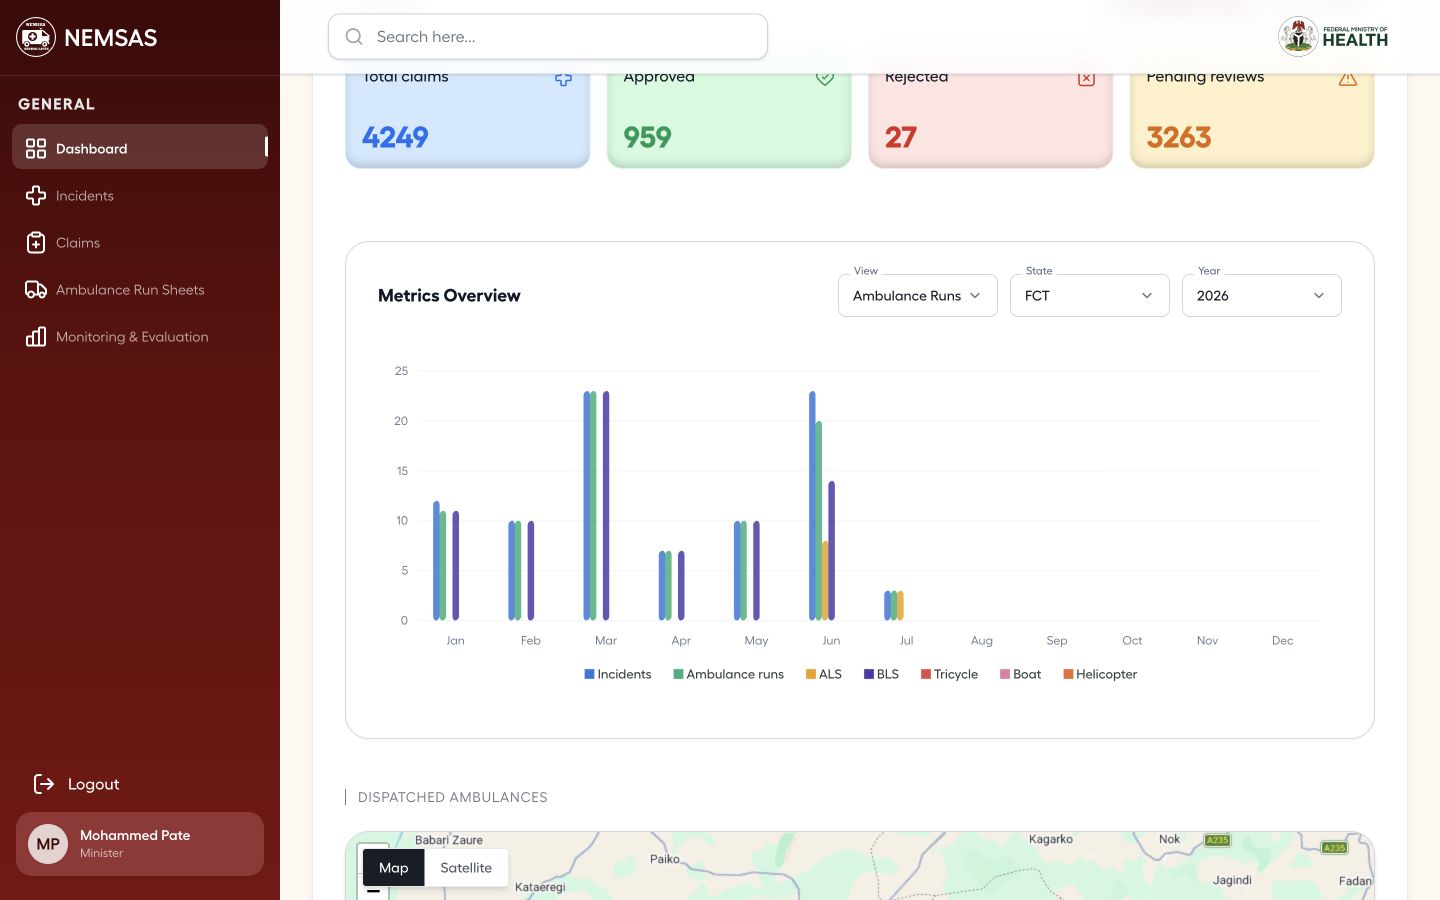Switch map to Satellite view
Screen dimensions: 1440x900
point(466,868)
